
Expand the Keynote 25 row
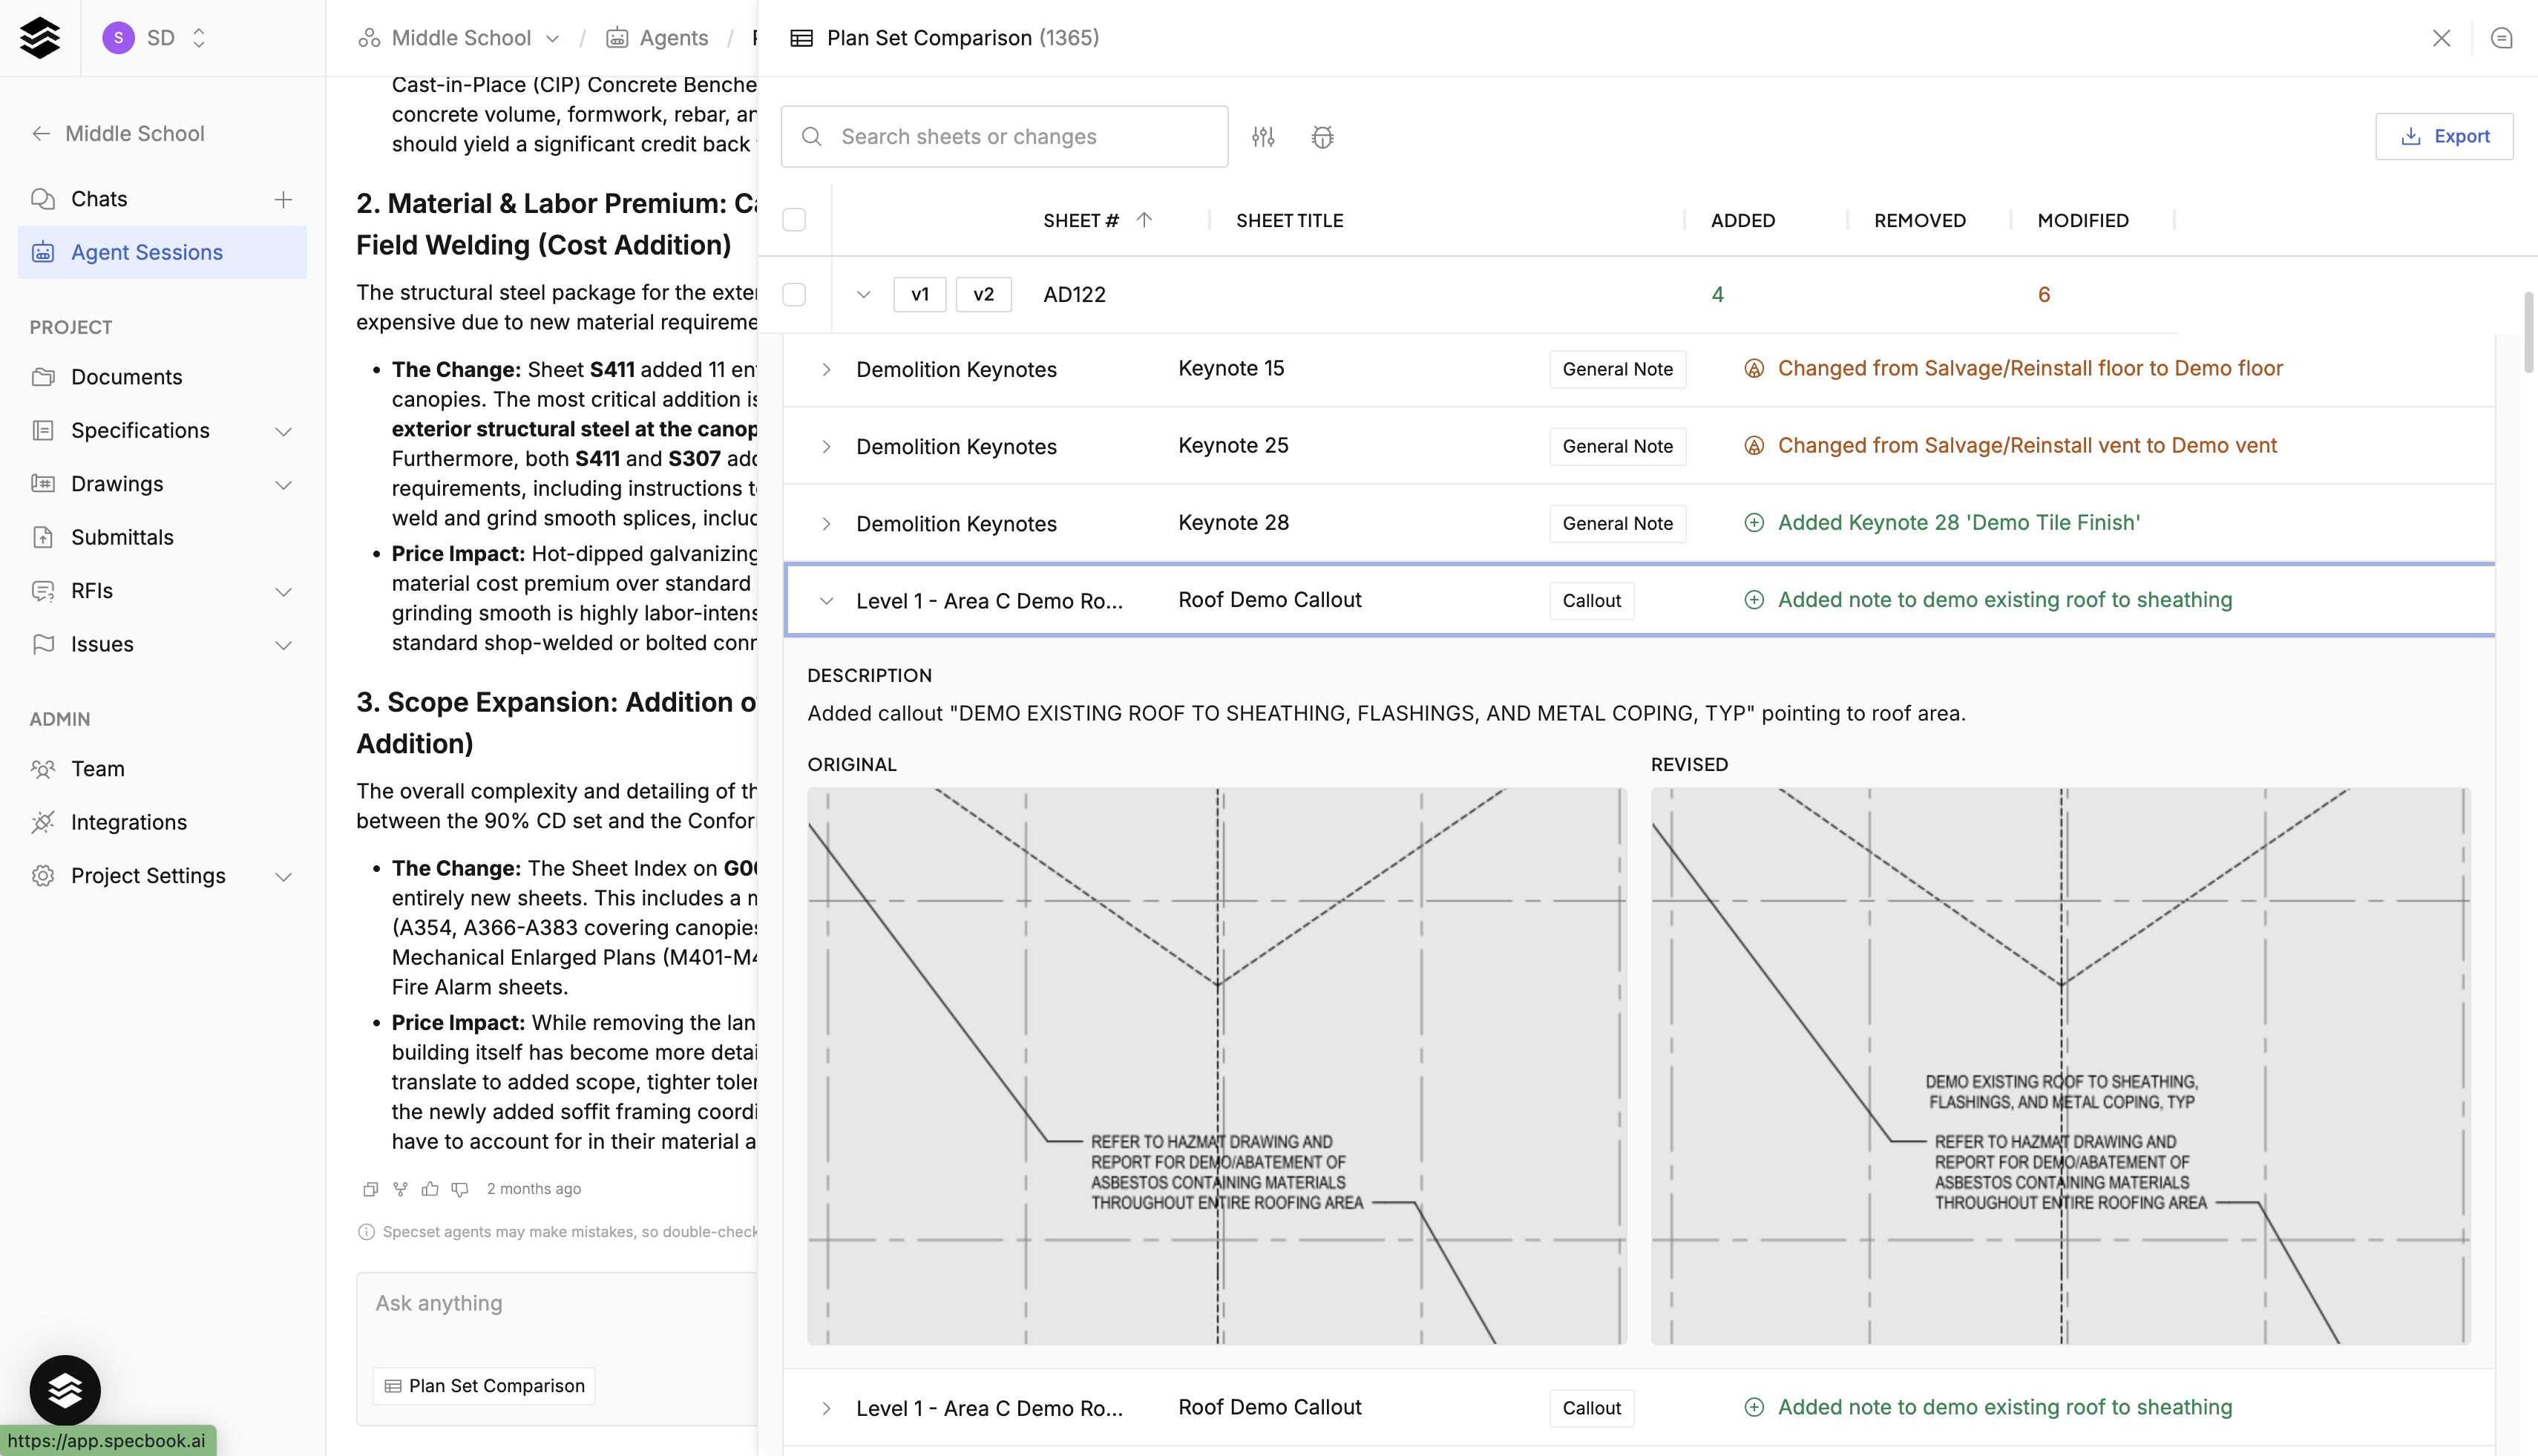coord(826,446)
